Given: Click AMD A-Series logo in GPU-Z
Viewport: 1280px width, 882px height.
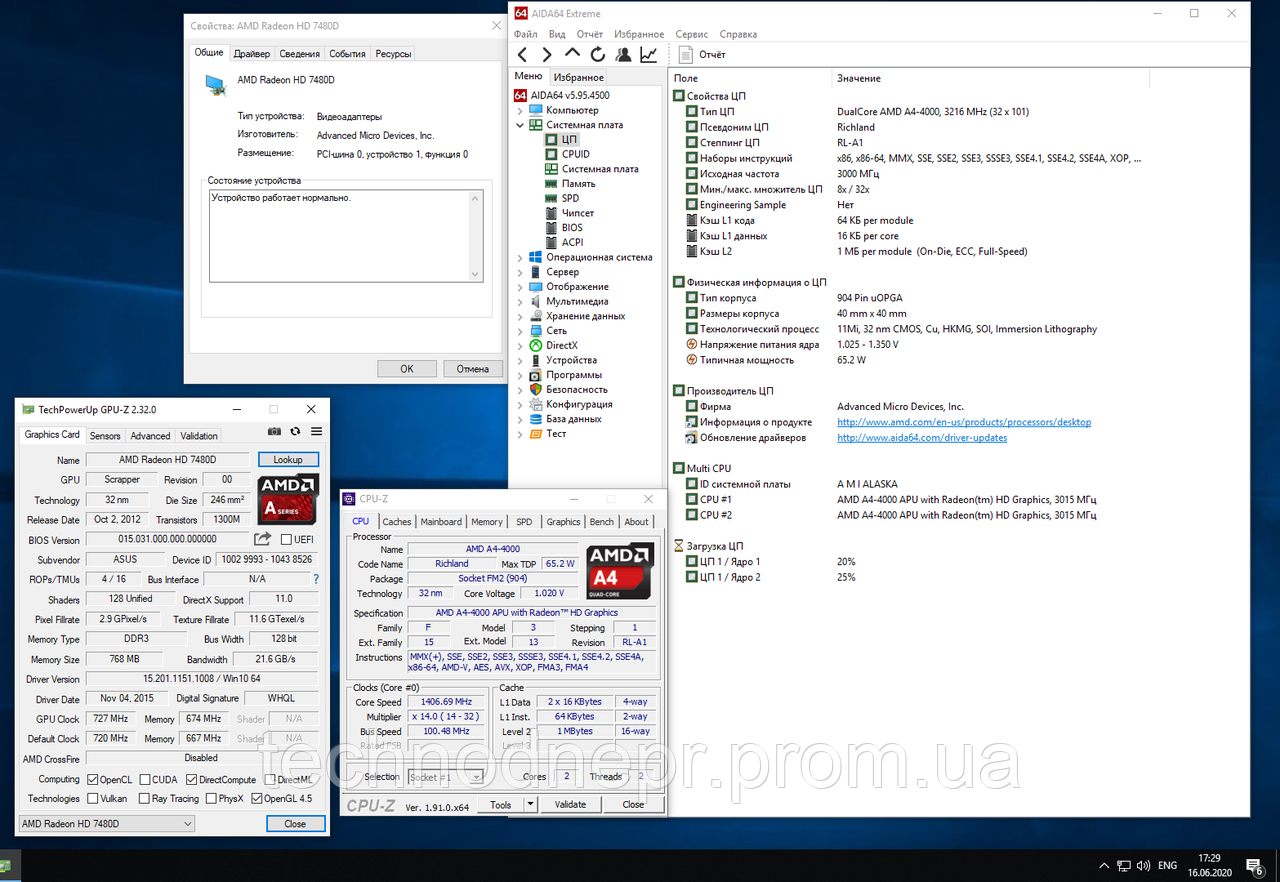Looking at the screenshot, I should (288, 501).
